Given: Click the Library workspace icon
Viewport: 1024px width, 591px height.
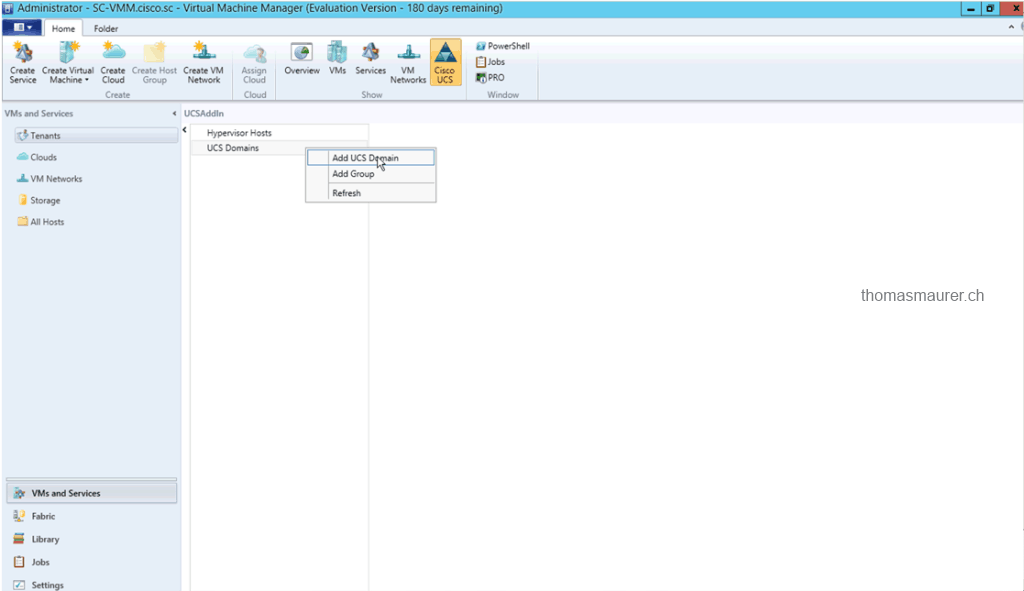Looking at the screenshot, I should click(x=19, y=539).
